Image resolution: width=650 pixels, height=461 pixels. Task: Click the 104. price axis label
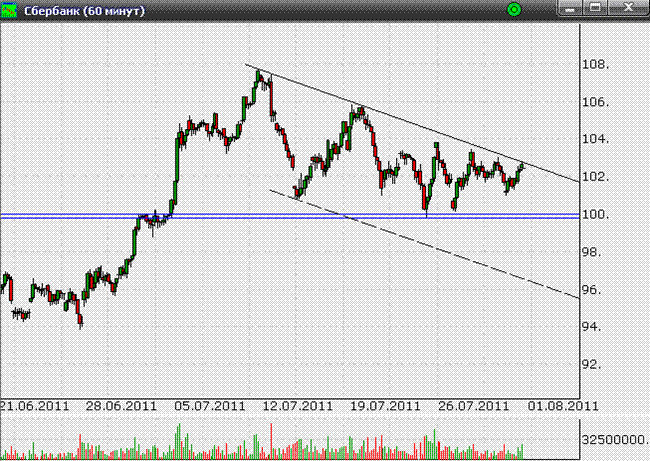tap(596, 139)
